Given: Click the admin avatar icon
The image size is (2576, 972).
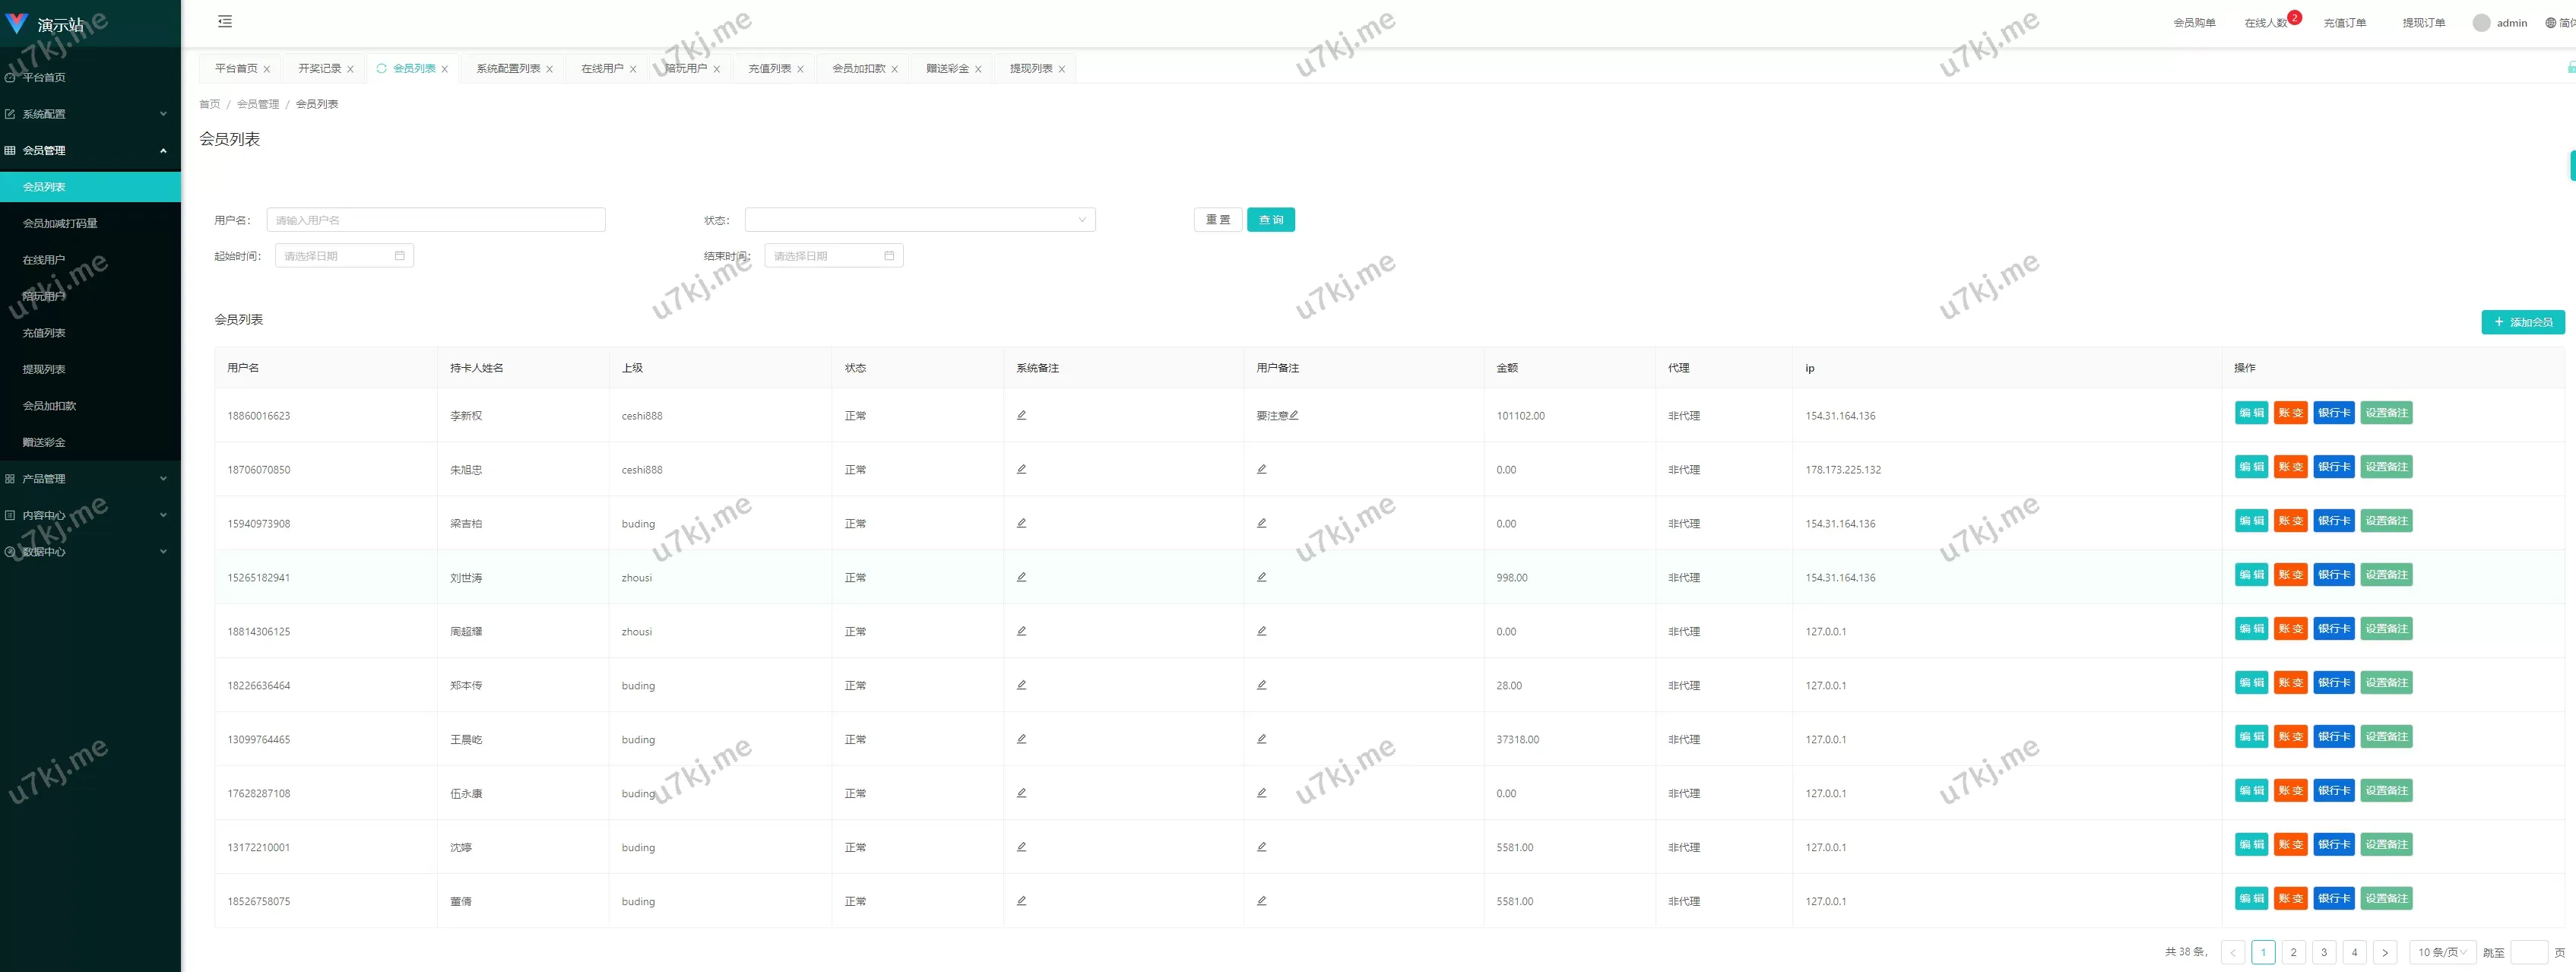Looking at the screenshot, I should coord(2481,22).
